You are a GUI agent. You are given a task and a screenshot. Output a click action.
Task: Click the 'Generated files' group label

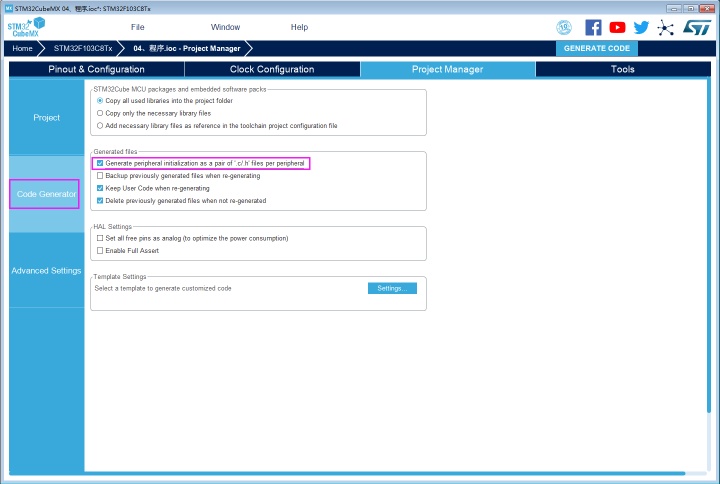115,152
